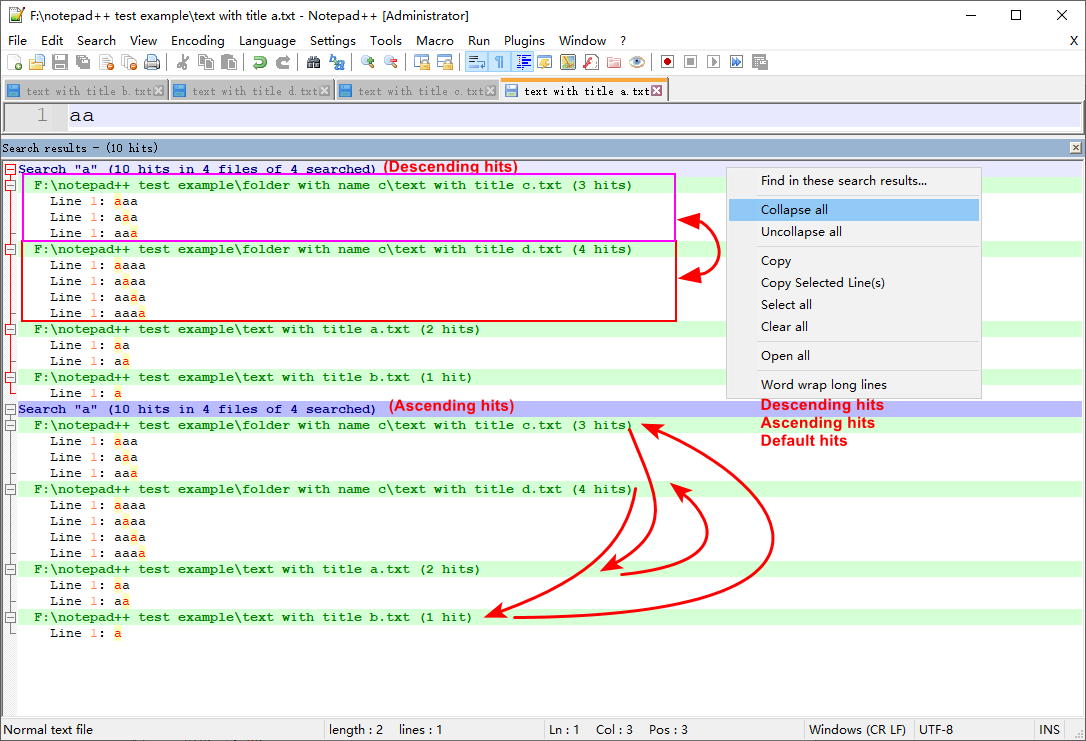Image resolution: width=1086 pixels, height=741 pixels.
Task: Click Run a Macro Multiple Times icon
Action: tap(736, 62)
